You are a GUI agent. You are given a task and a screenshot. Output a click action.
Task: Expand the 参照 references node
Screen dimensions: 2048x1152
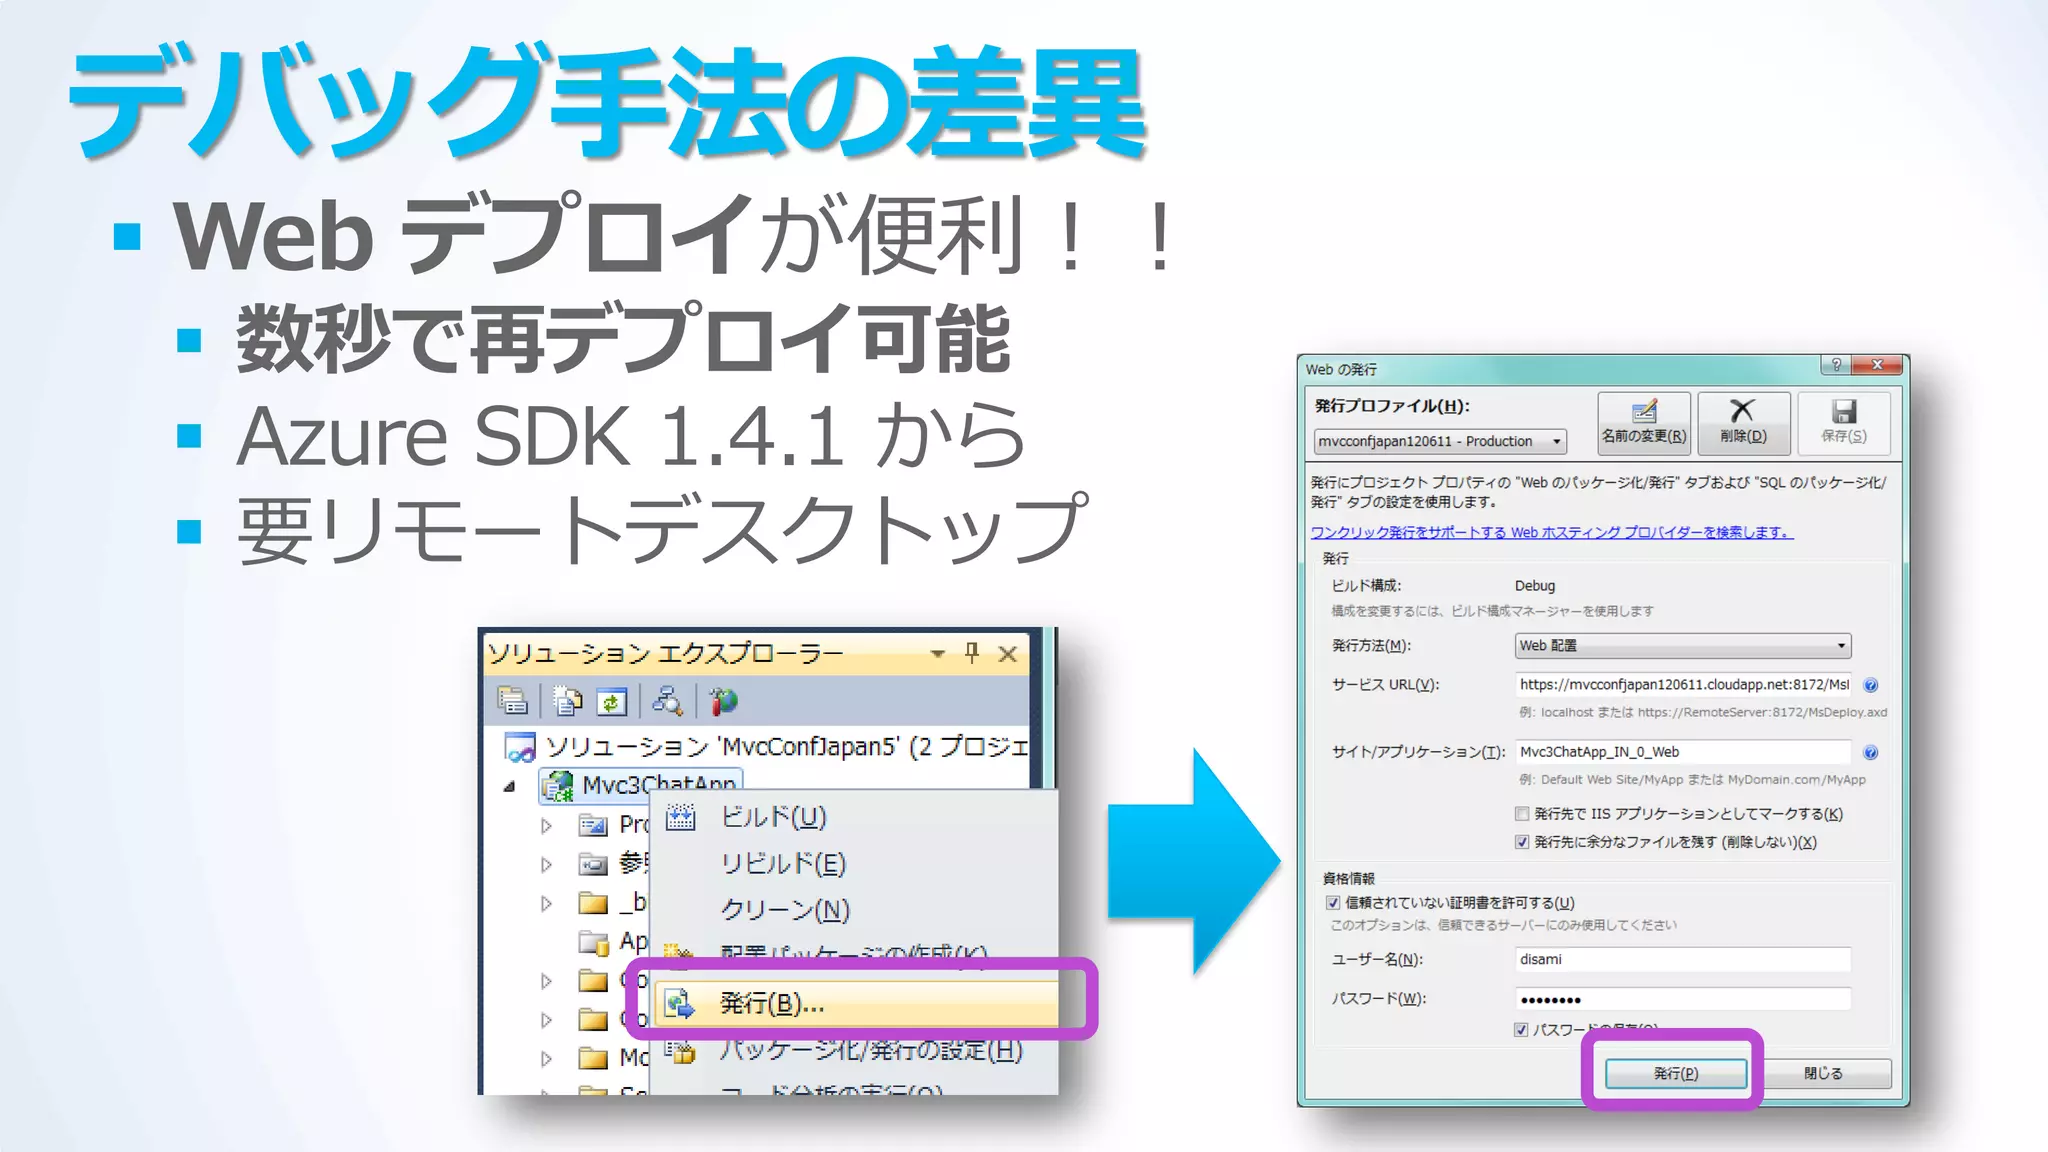546,865
